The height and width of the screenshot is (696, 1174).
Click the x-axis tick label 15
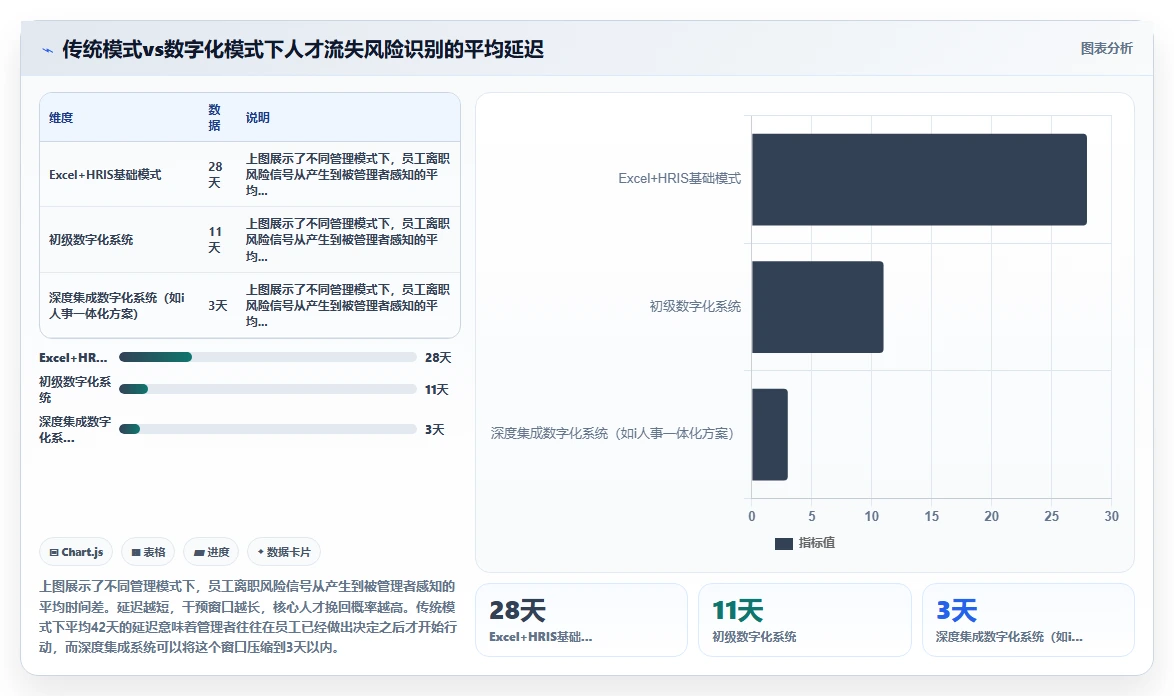[x=931, y=516]
